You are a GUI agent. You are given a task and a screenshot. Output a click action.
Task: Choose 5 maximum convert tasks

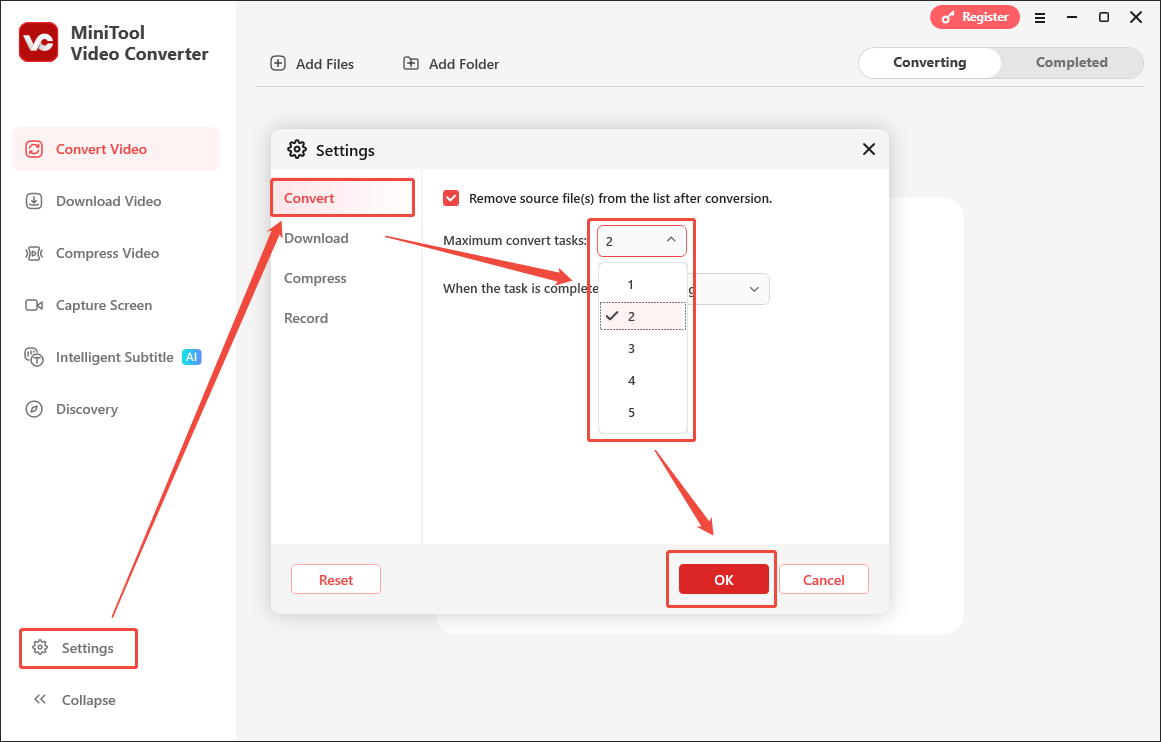631,412
